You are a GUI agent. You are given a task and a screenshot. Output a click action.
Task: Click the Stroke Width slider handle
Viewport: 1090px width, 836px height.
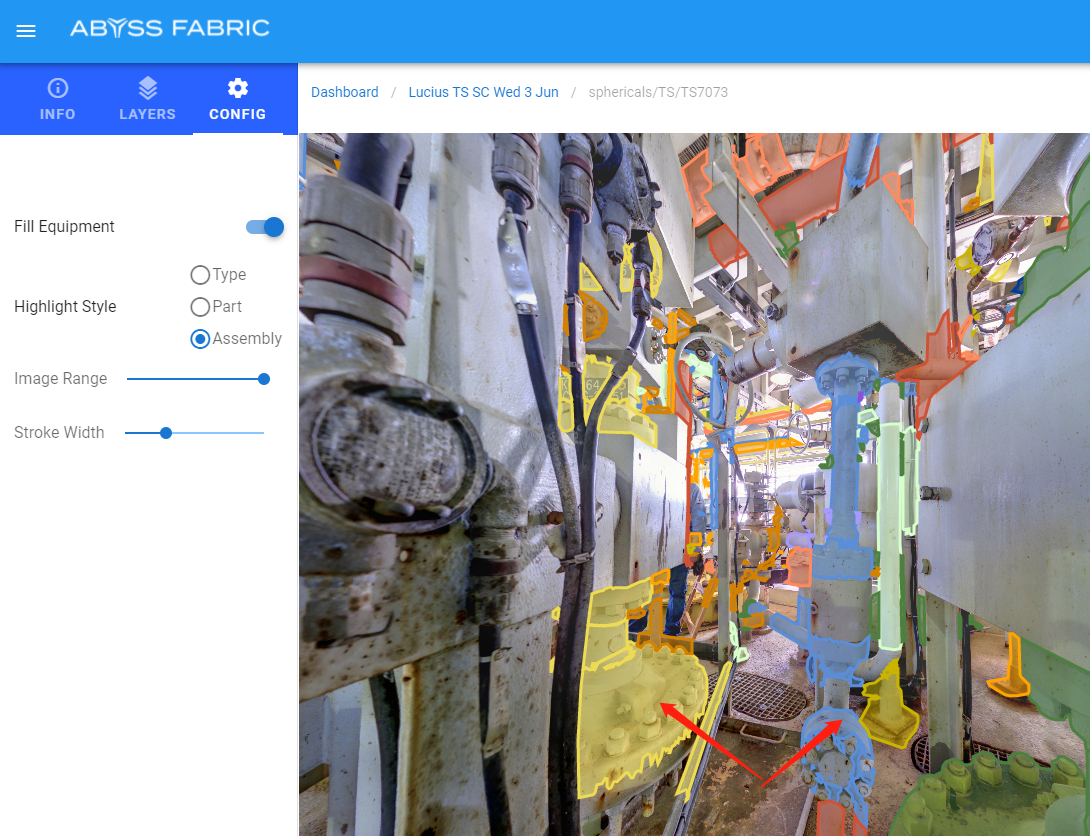point(166,433)
